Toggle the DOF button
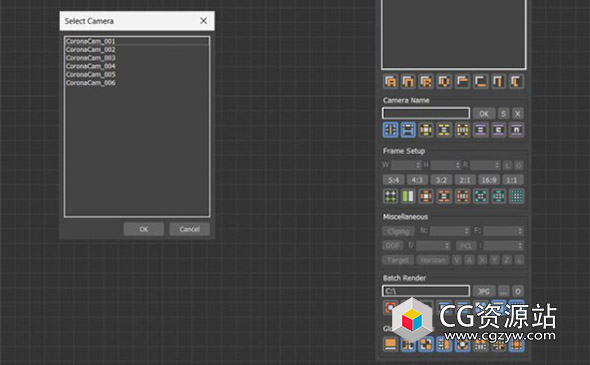Screen dimensions: 590x365 (393, 246)
